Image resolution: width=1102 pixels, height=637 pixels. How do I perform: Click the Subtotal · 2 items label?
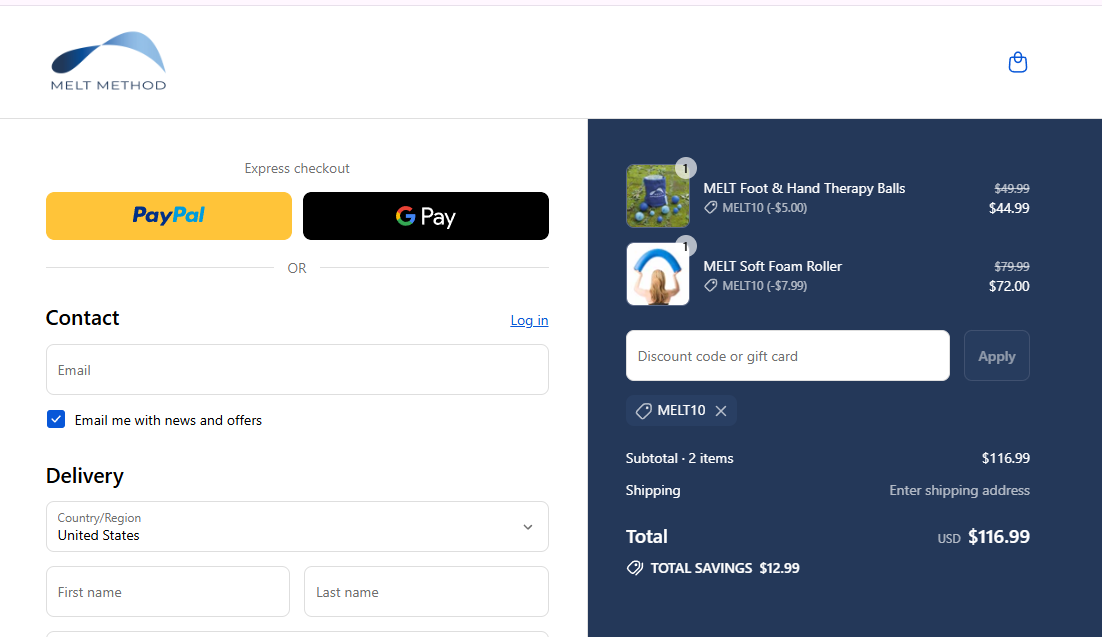[x=680, y=458]
